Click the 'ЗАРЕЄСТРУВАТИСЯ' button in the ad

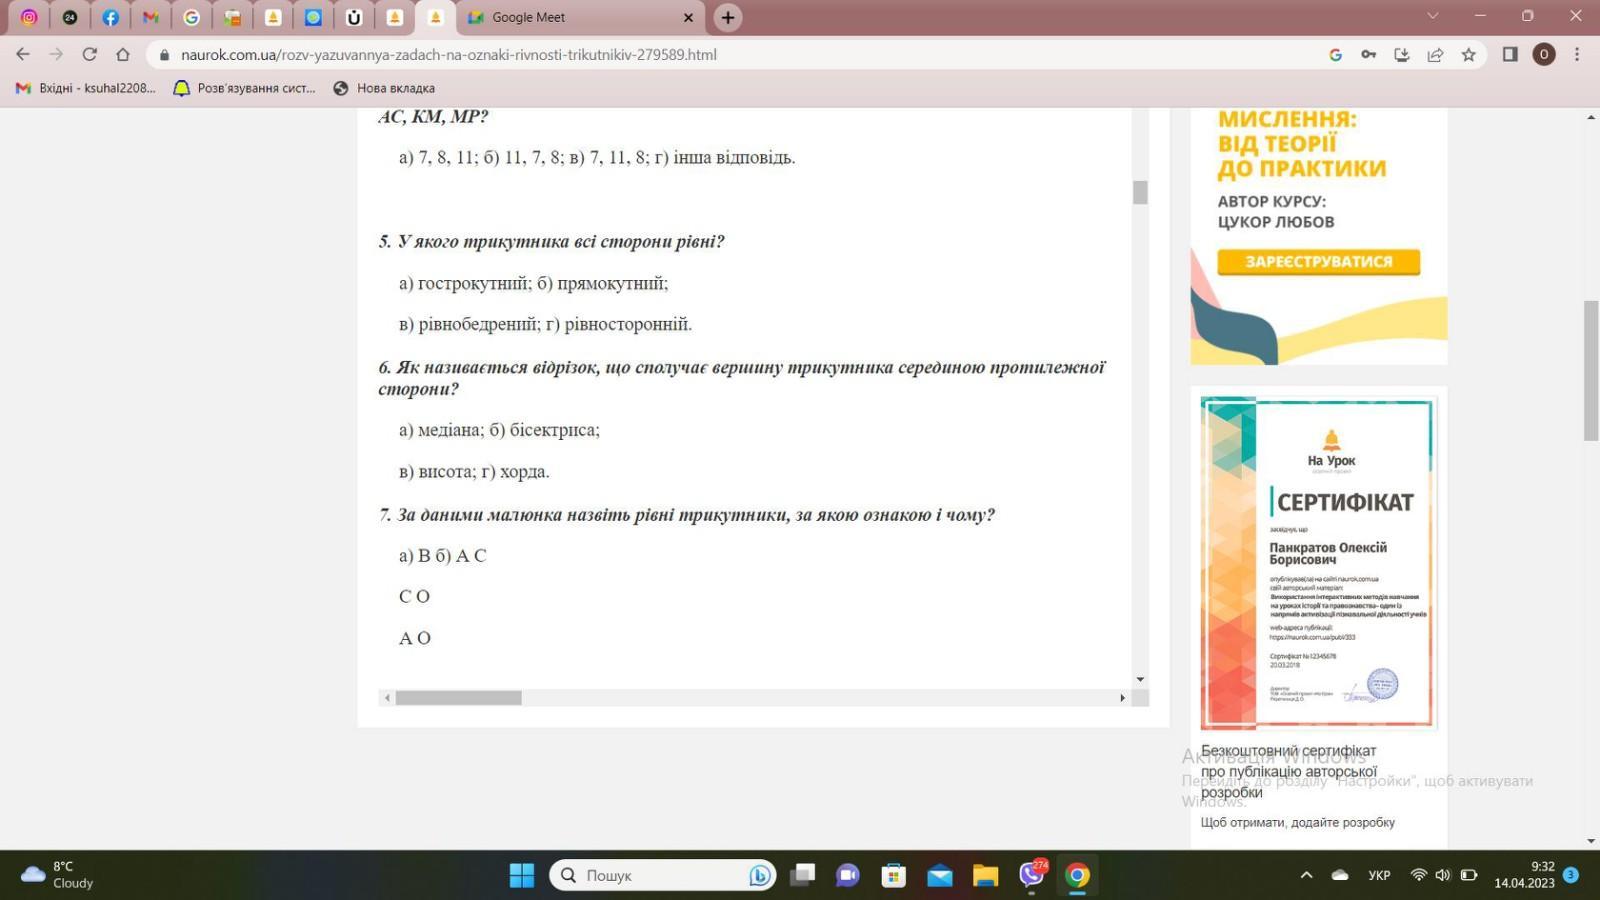pos(1318,262)
